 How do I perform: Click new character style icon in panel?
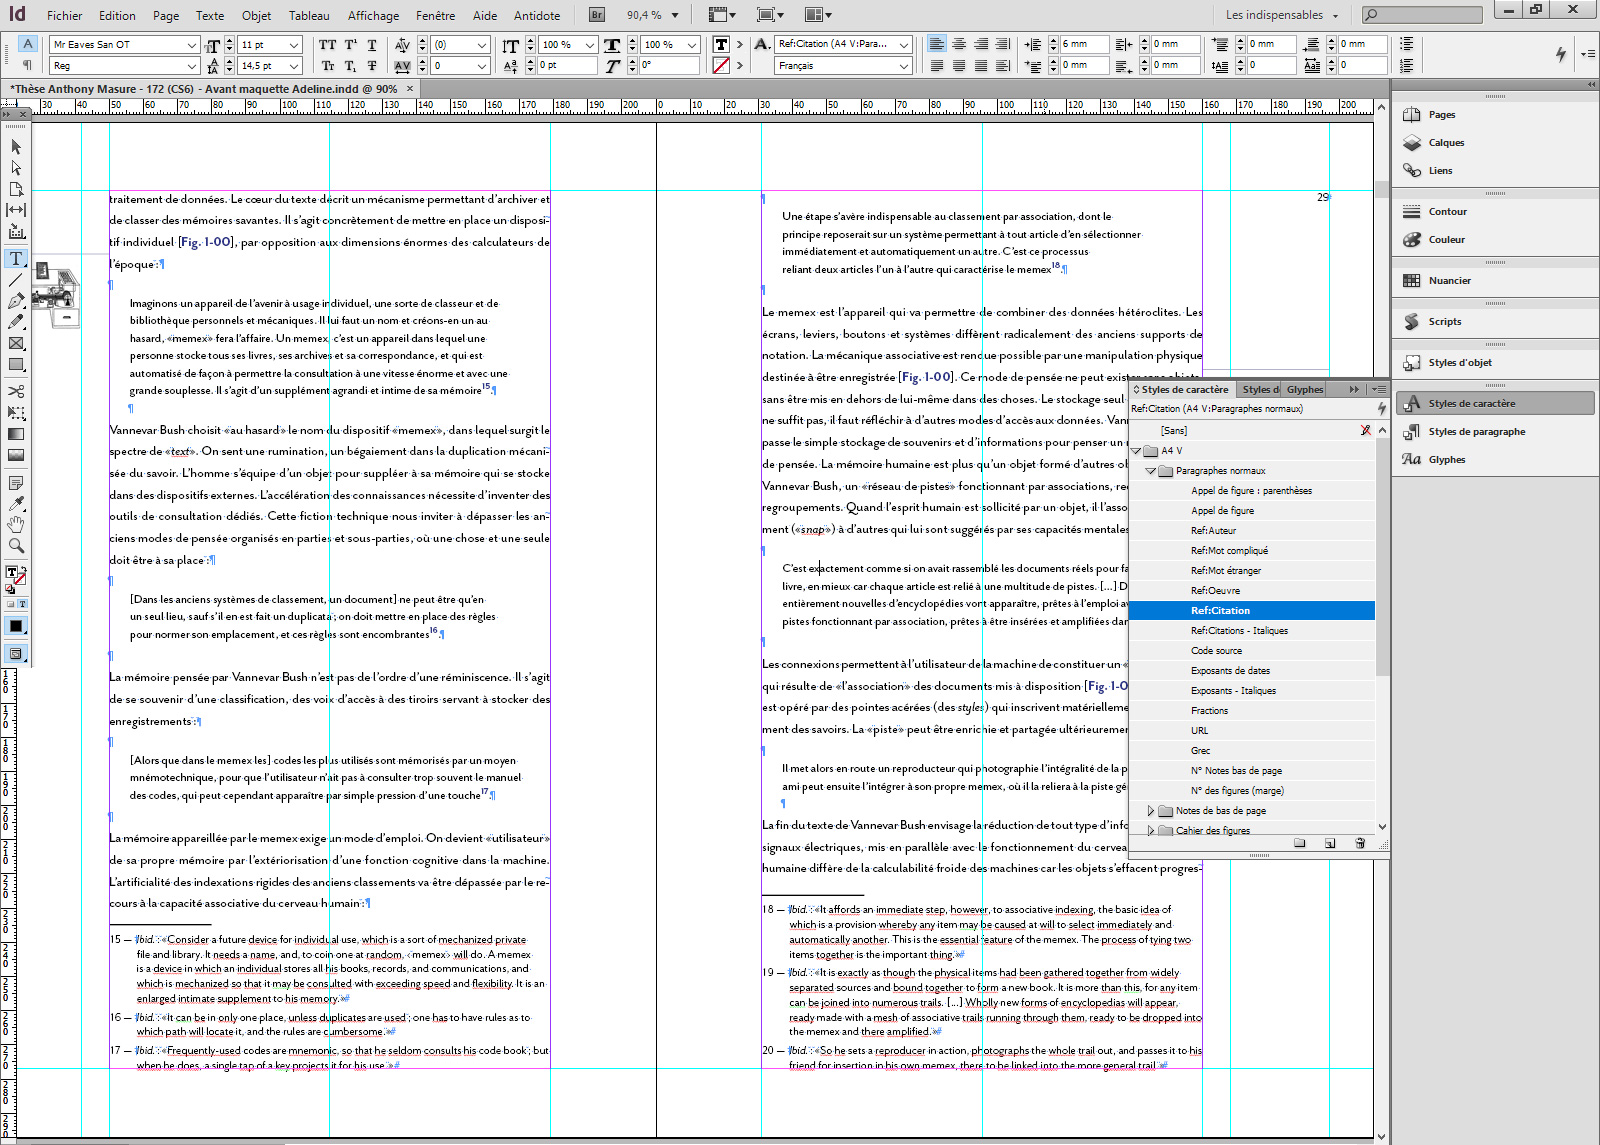pyautogui.click(x=1330, y=843)
